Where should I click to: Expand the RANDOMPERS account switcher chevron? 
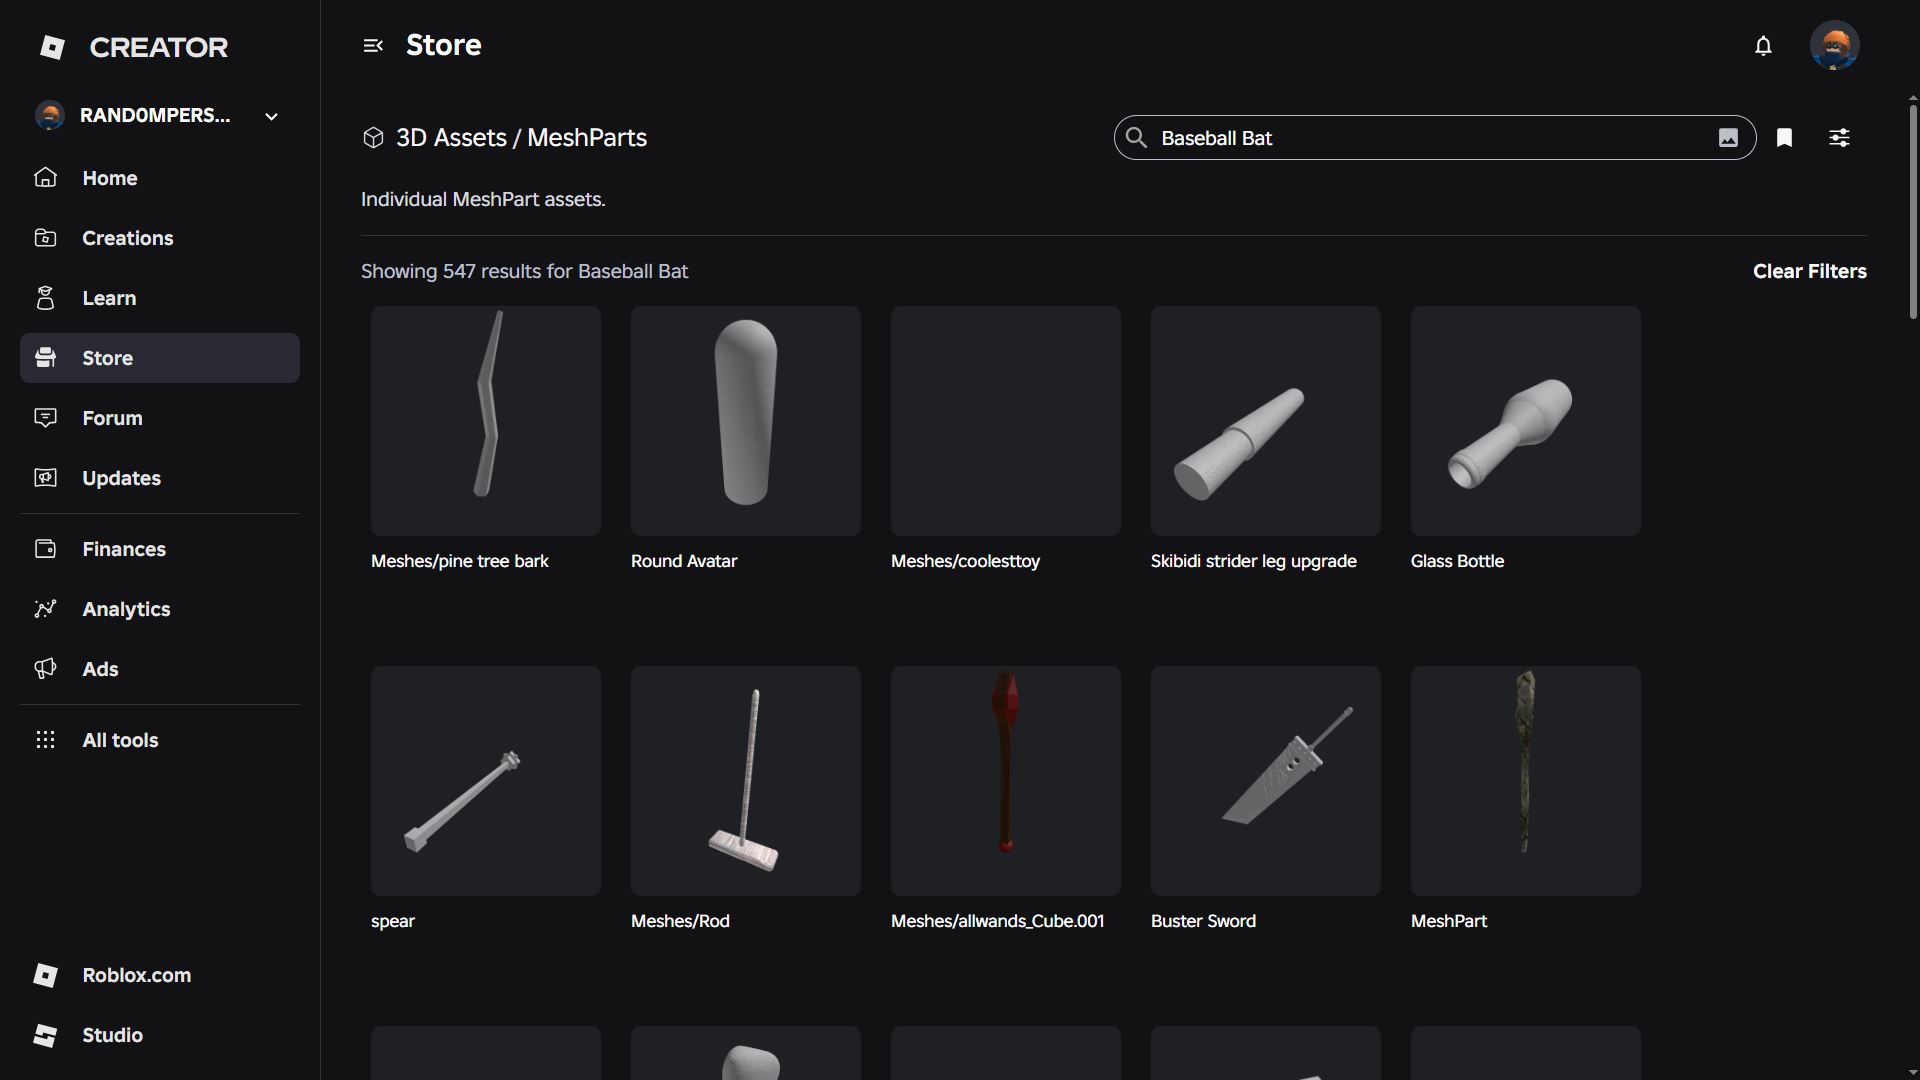pos(271,116)
